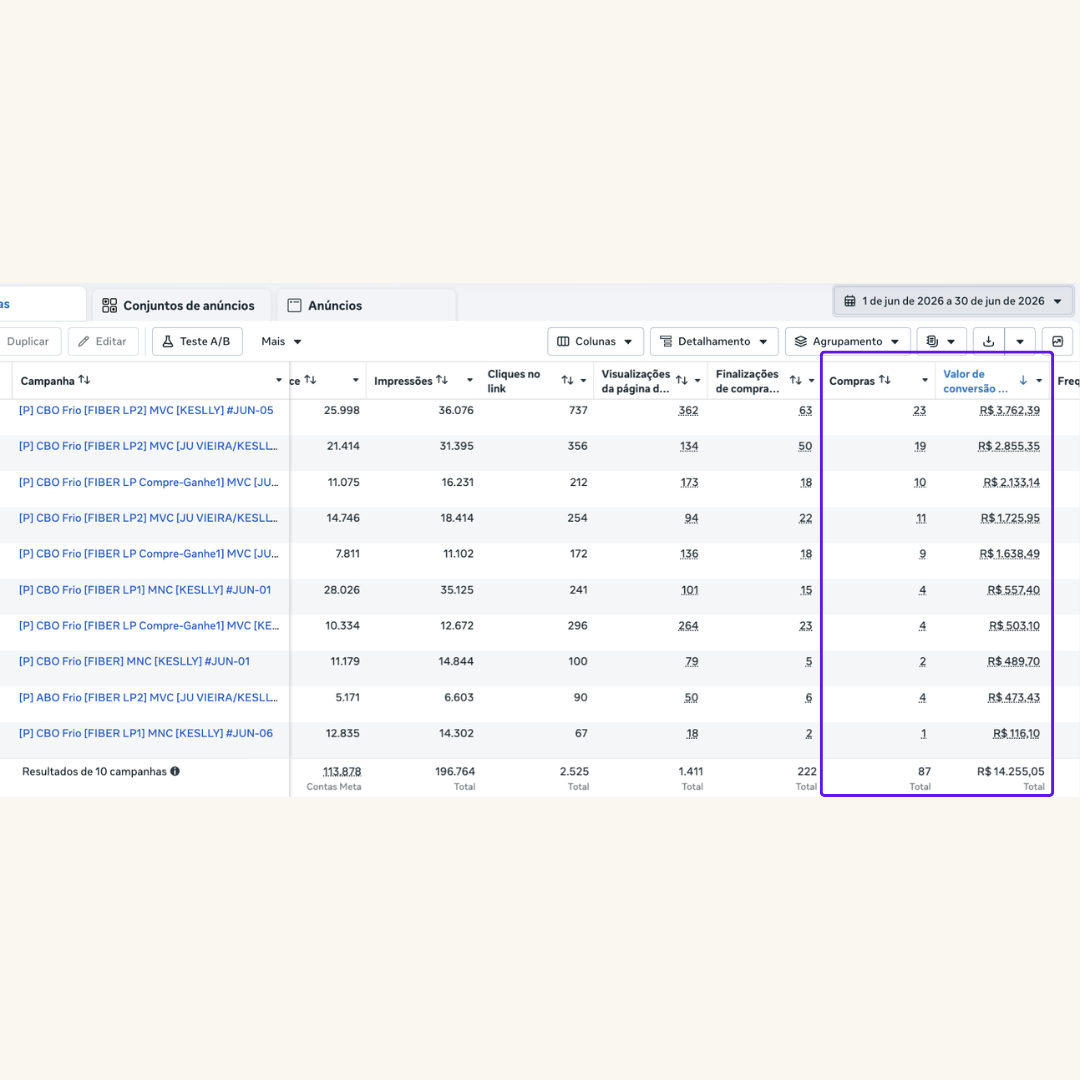The width and height of the screenshot is (1080, 1080).
Task: Click info icon beside Resultados de 10 campanhas
Action: click(x=175, y=771)
